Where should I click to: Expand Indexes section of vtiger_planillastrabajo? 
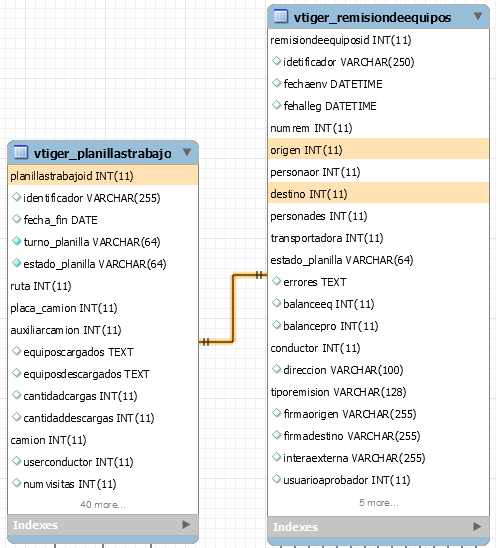coord(186,524)
